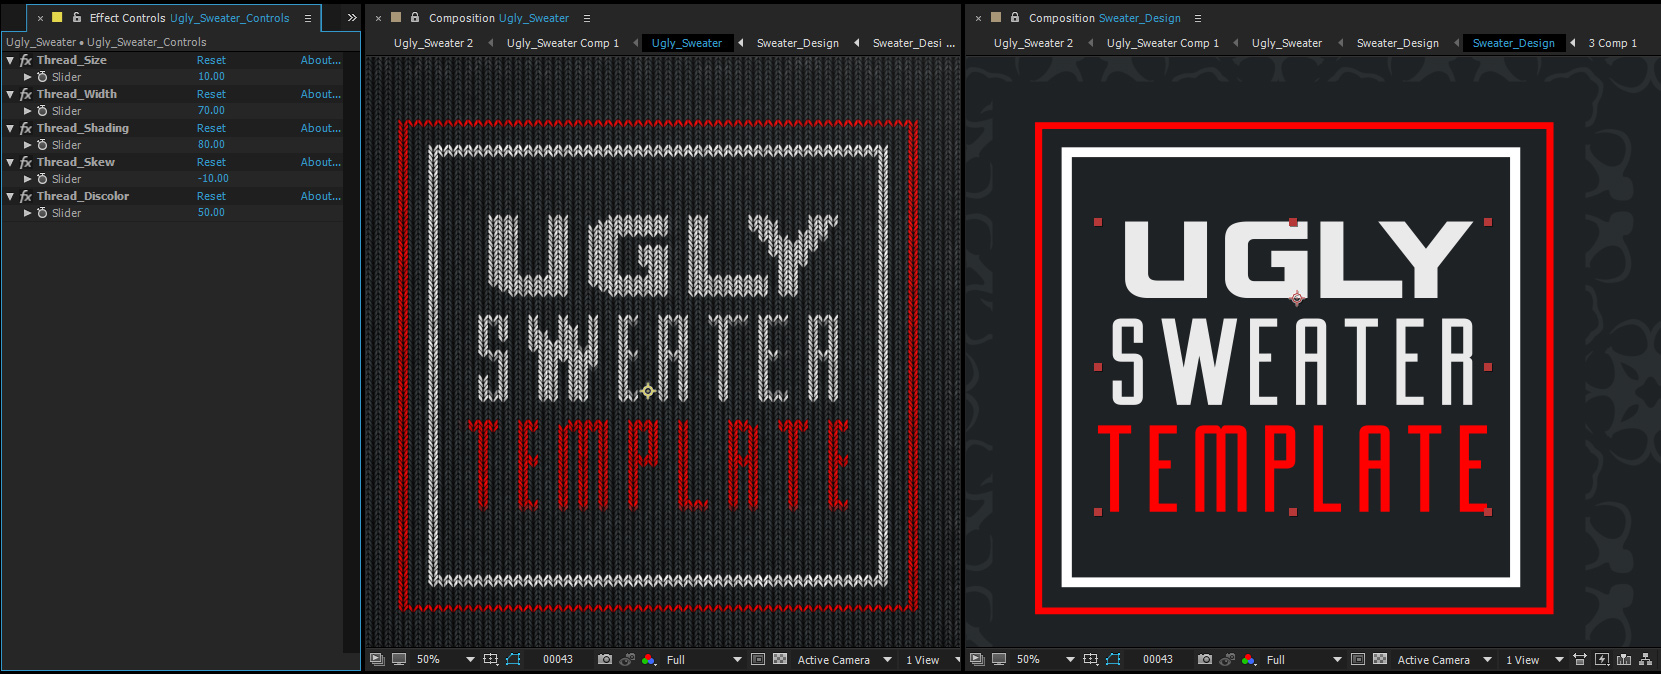Select the 3 Comp 1 breadcrumb tab
Image resolution: width=1661 pixels, height=674 pixels.
coord(1612,43)
